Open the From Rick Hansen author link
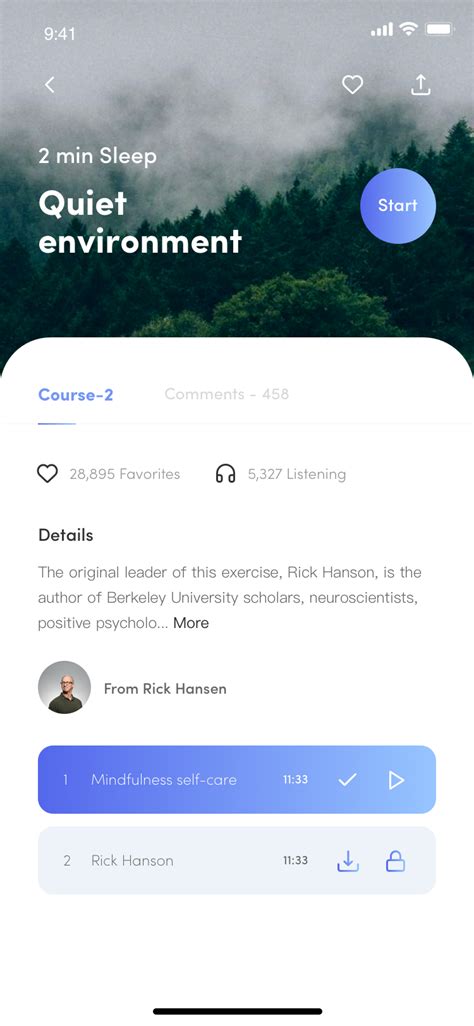 [165, 688]
